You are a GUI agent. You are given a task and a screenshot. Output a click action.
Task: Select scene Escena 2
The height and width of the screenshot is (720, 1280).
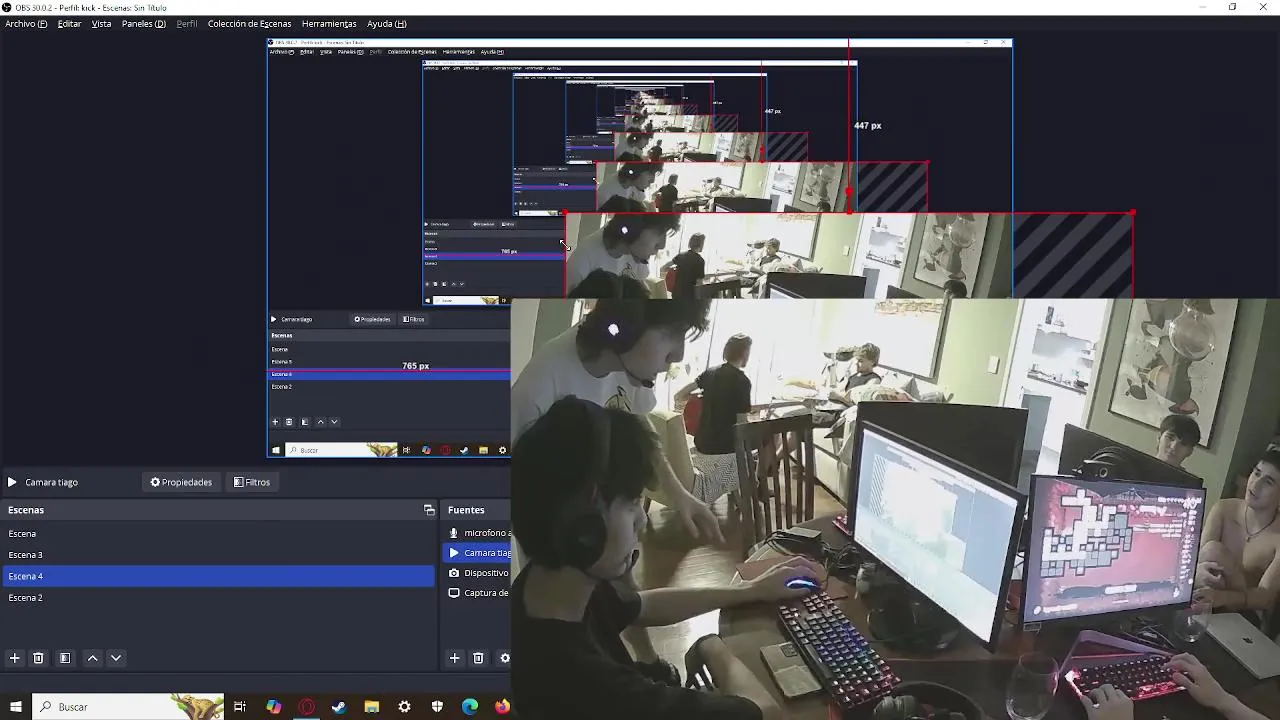click(218, 598)
